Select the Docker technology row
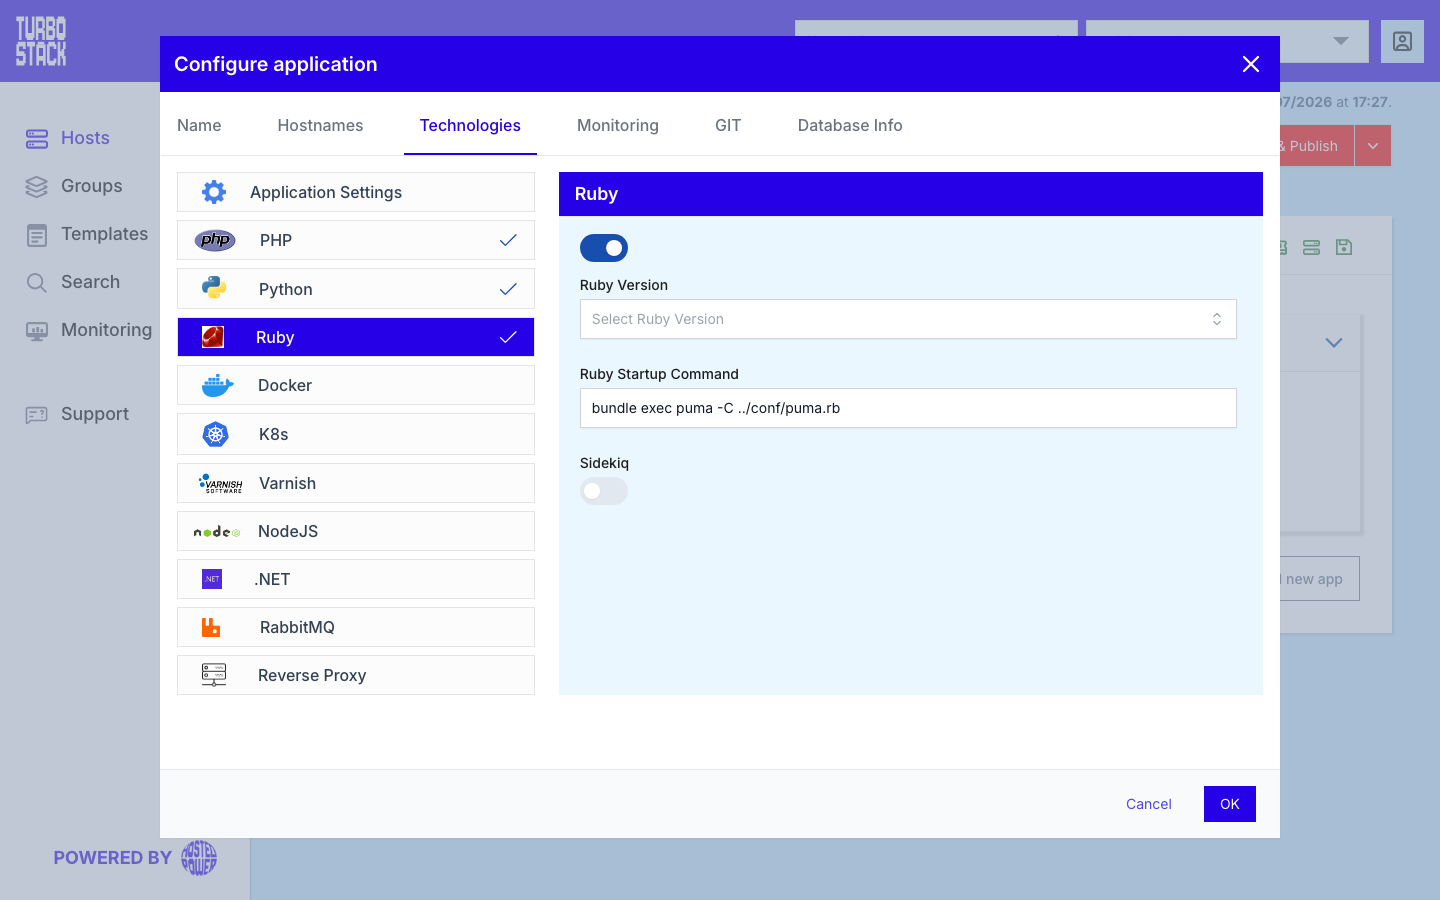 pyautogui.click(x=356, y=385)
